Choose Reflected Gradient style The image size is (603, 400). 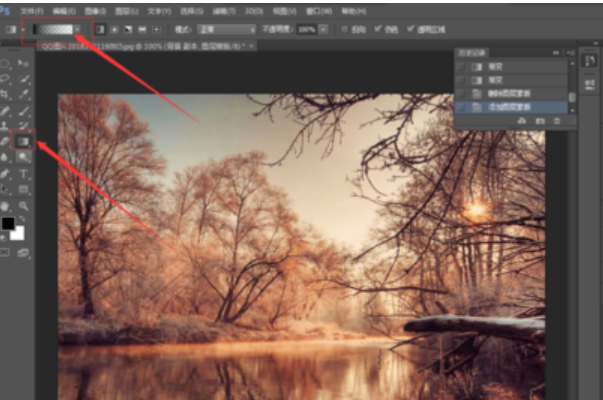click(x=142, y=30)
